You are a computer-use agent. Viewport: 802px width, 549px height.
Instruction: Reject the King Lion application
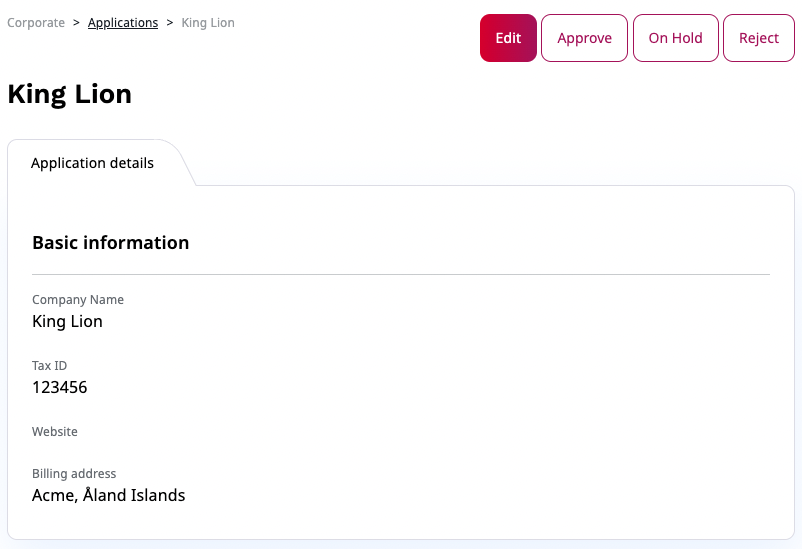point(759,38)
